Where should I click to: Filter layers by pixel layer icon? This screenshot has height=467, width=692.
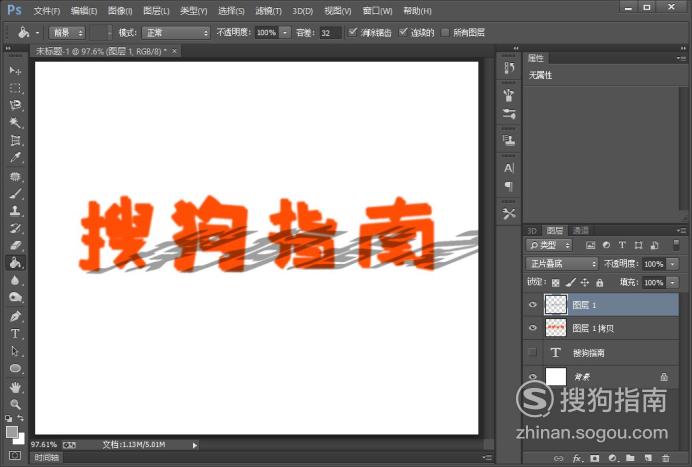(590, 245)
